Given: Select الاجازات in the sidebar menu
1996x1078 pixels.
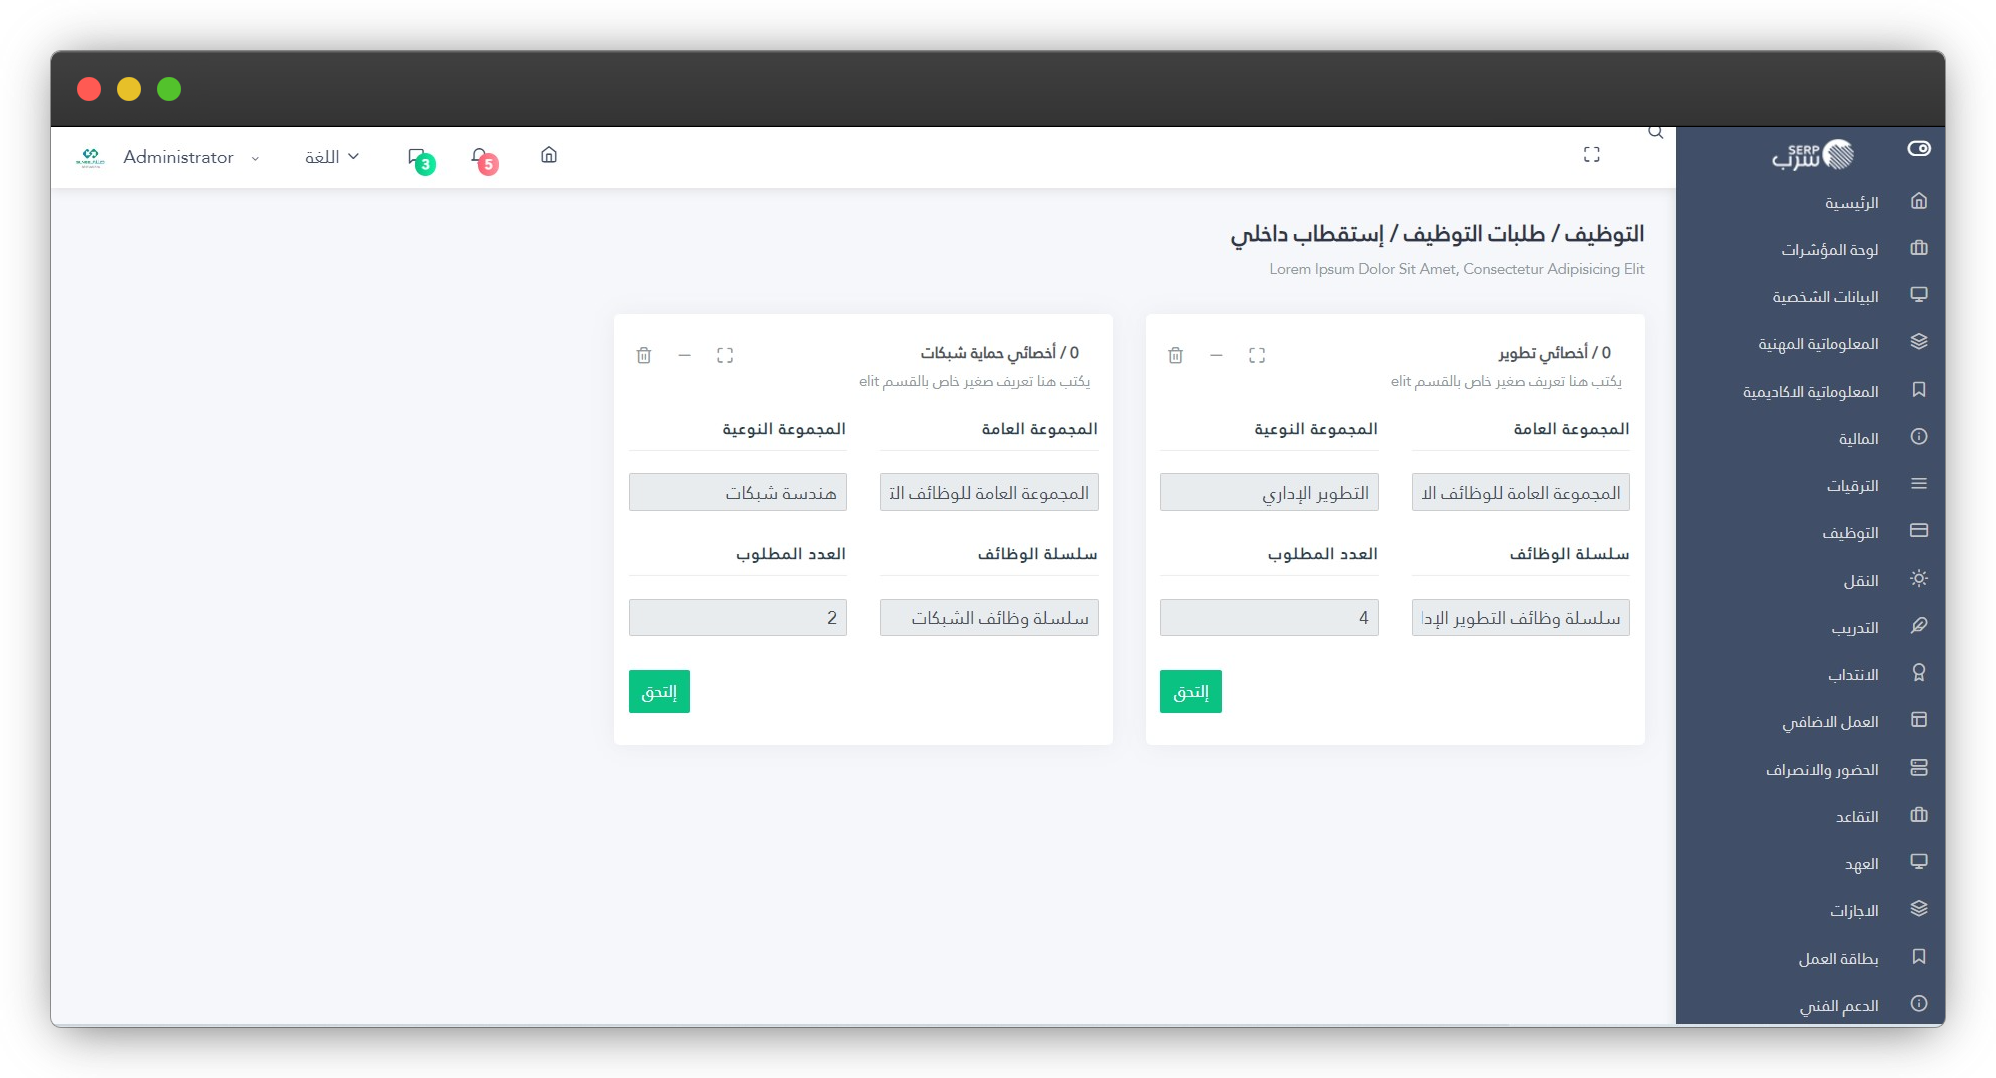Looking at the screenshot, I should click(x=1853, y=910).
